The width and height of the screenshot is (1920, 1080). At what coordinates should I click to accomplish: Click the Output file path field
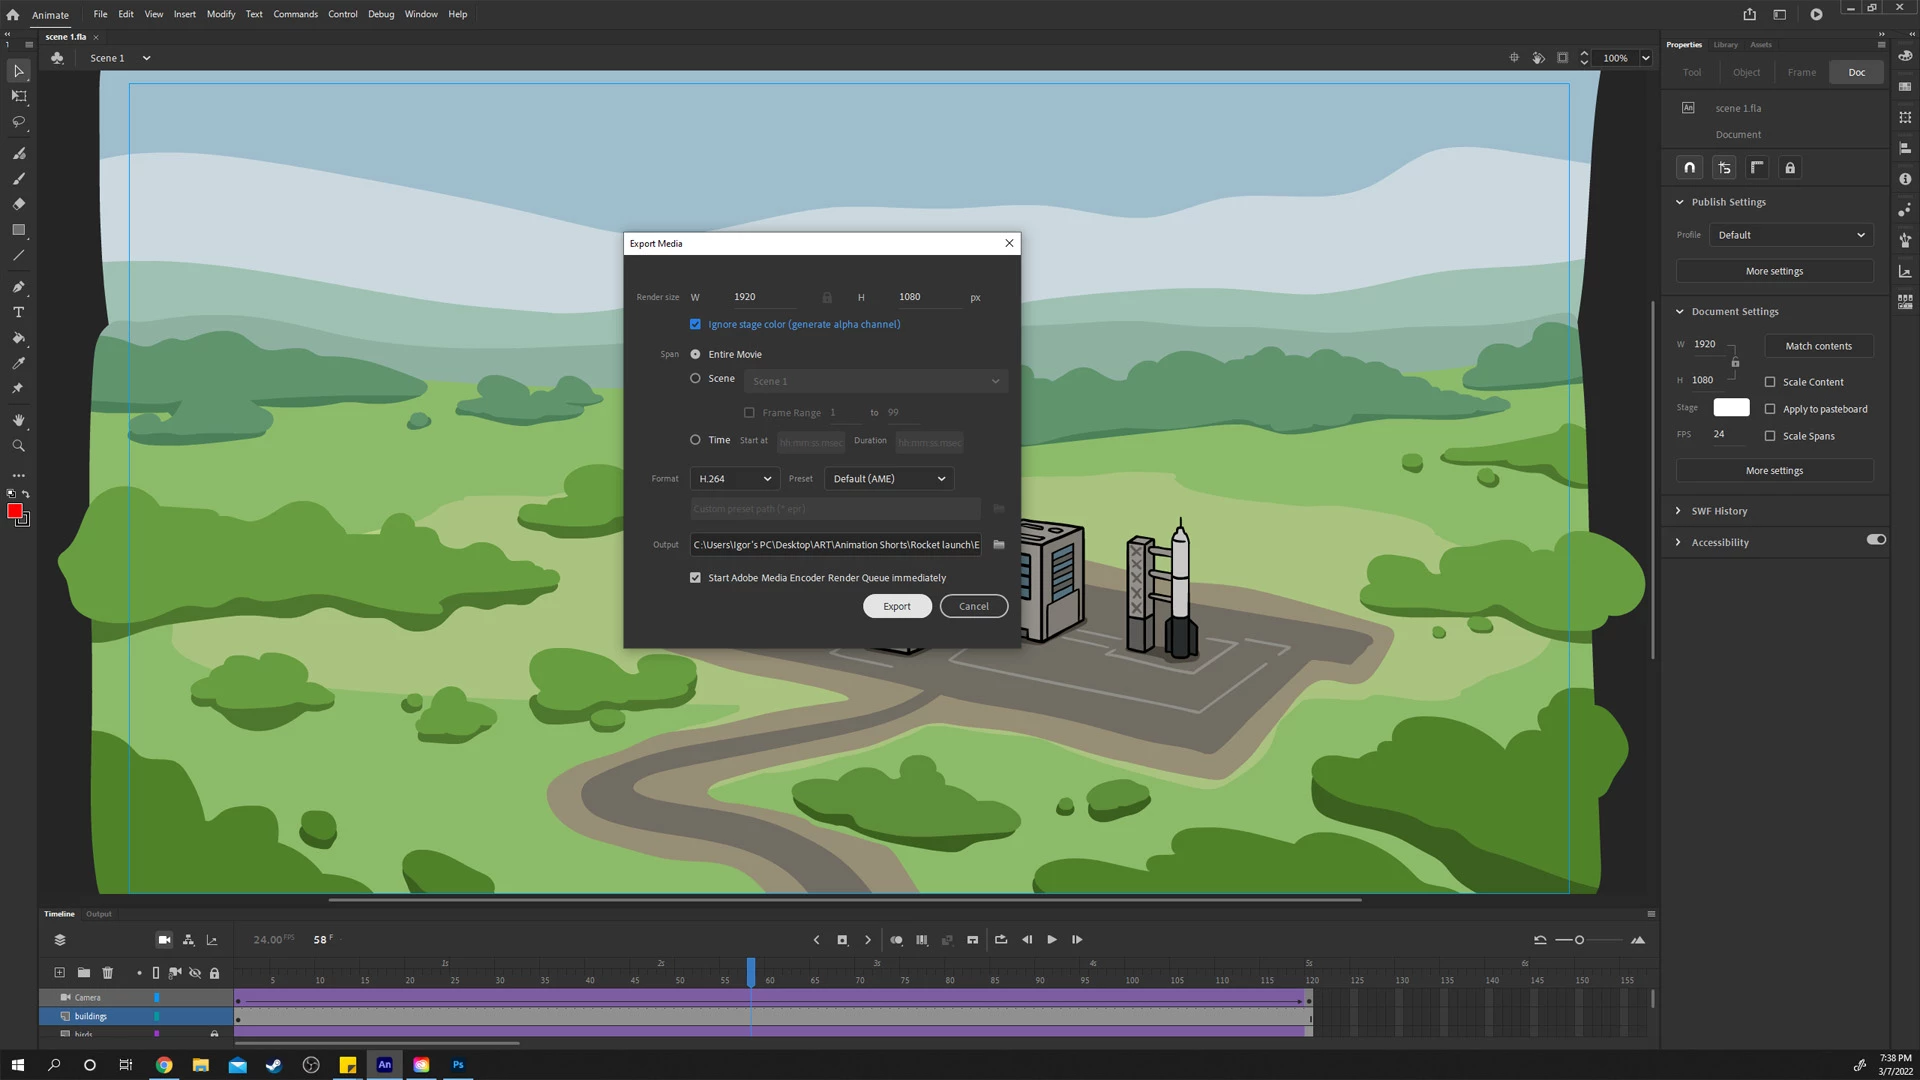[x=835, y=545]
